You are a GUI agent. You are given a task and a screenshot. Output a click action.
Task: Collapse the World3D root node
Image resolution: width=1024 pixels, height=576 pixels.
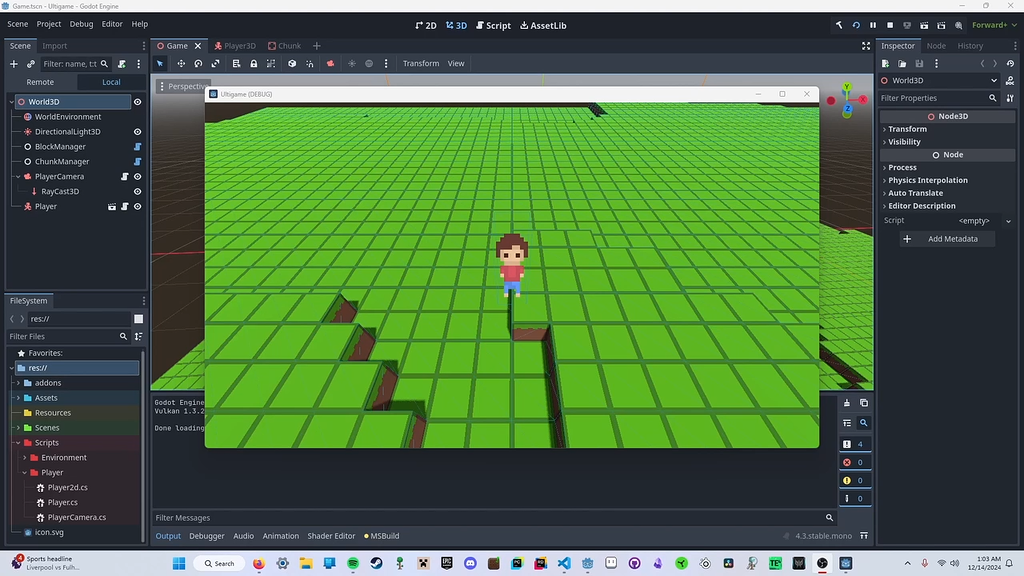coord(12,102)
